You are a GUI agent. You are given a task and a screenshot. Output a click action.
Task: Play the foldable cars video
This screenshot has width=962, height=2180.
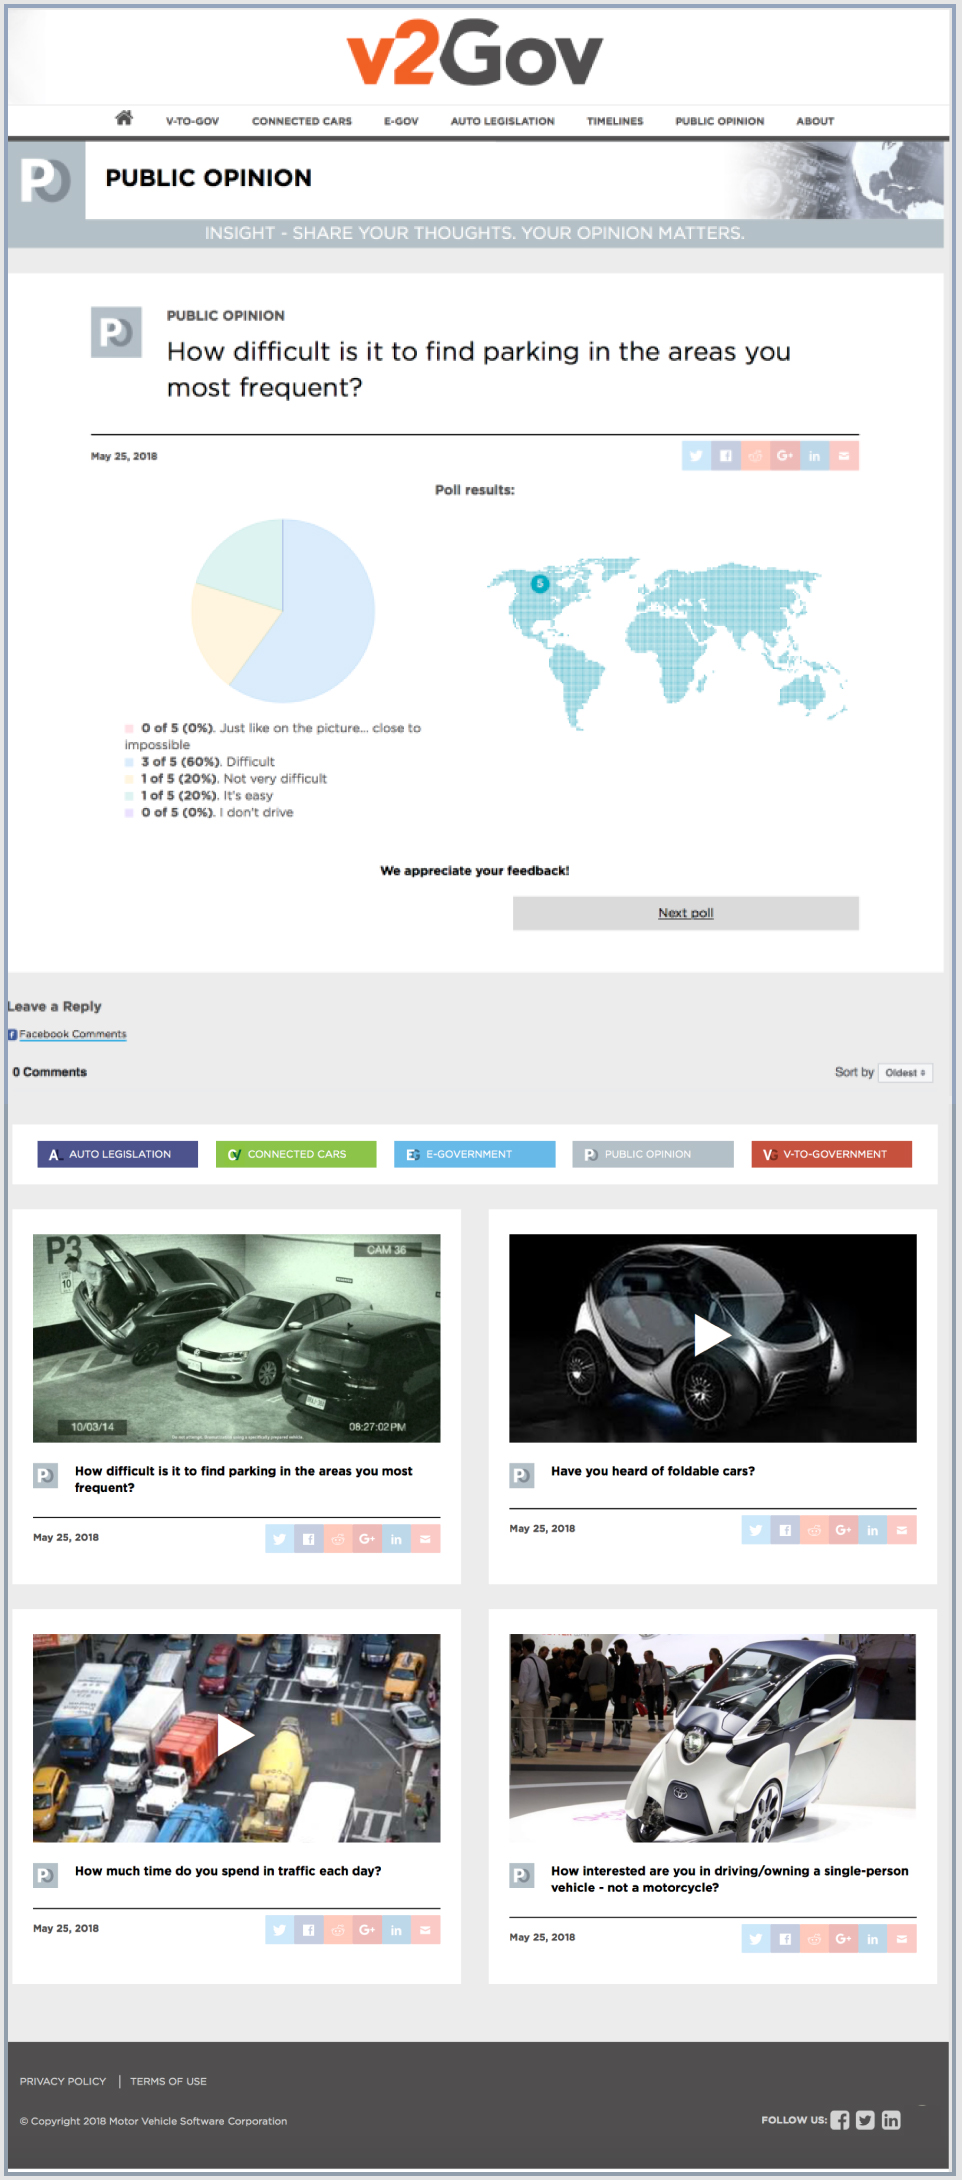pos(712,1337)
